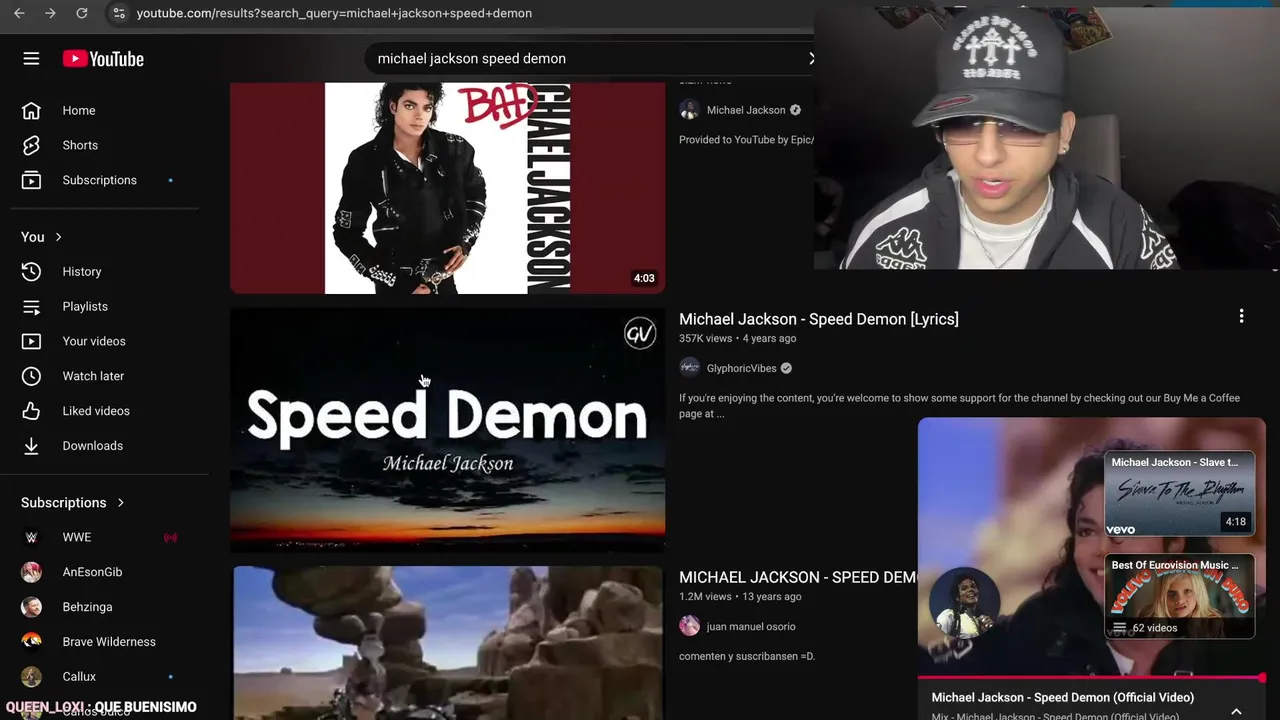This screenshot has height=720, width=1280.
Task: Open the desert rocks Speed Demon thumbnail
Action: 447,643
